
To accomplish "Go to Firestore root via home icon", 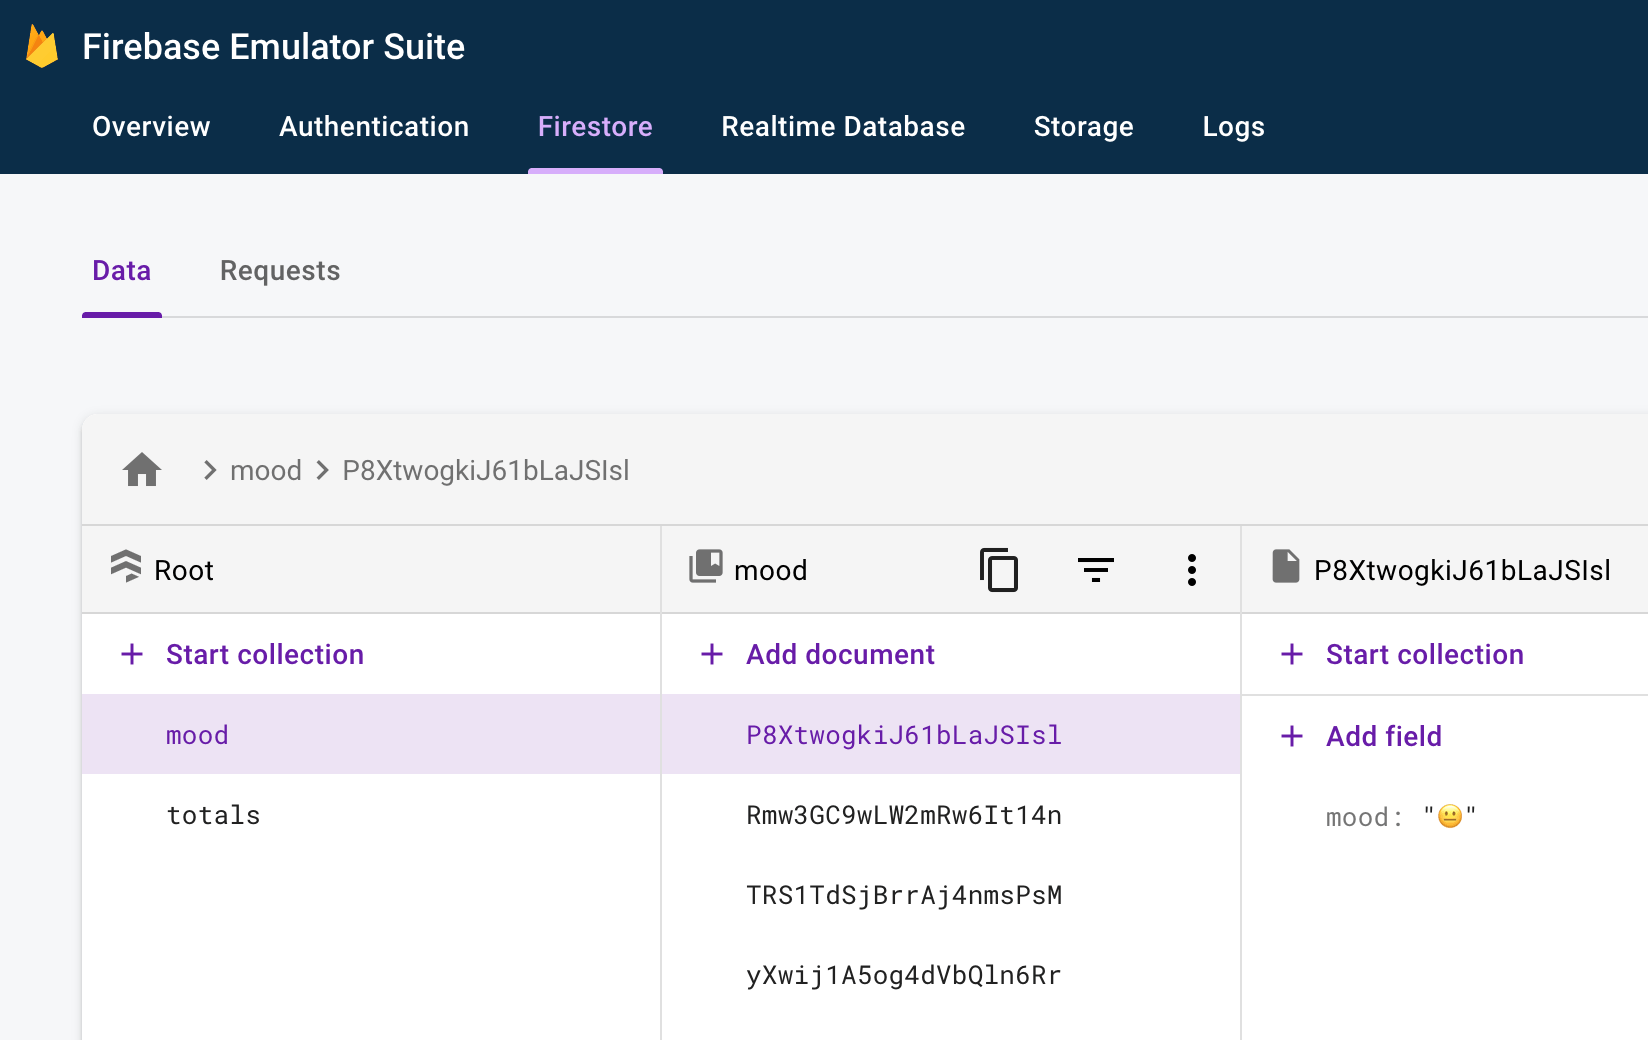I will [x=142, y=470].
